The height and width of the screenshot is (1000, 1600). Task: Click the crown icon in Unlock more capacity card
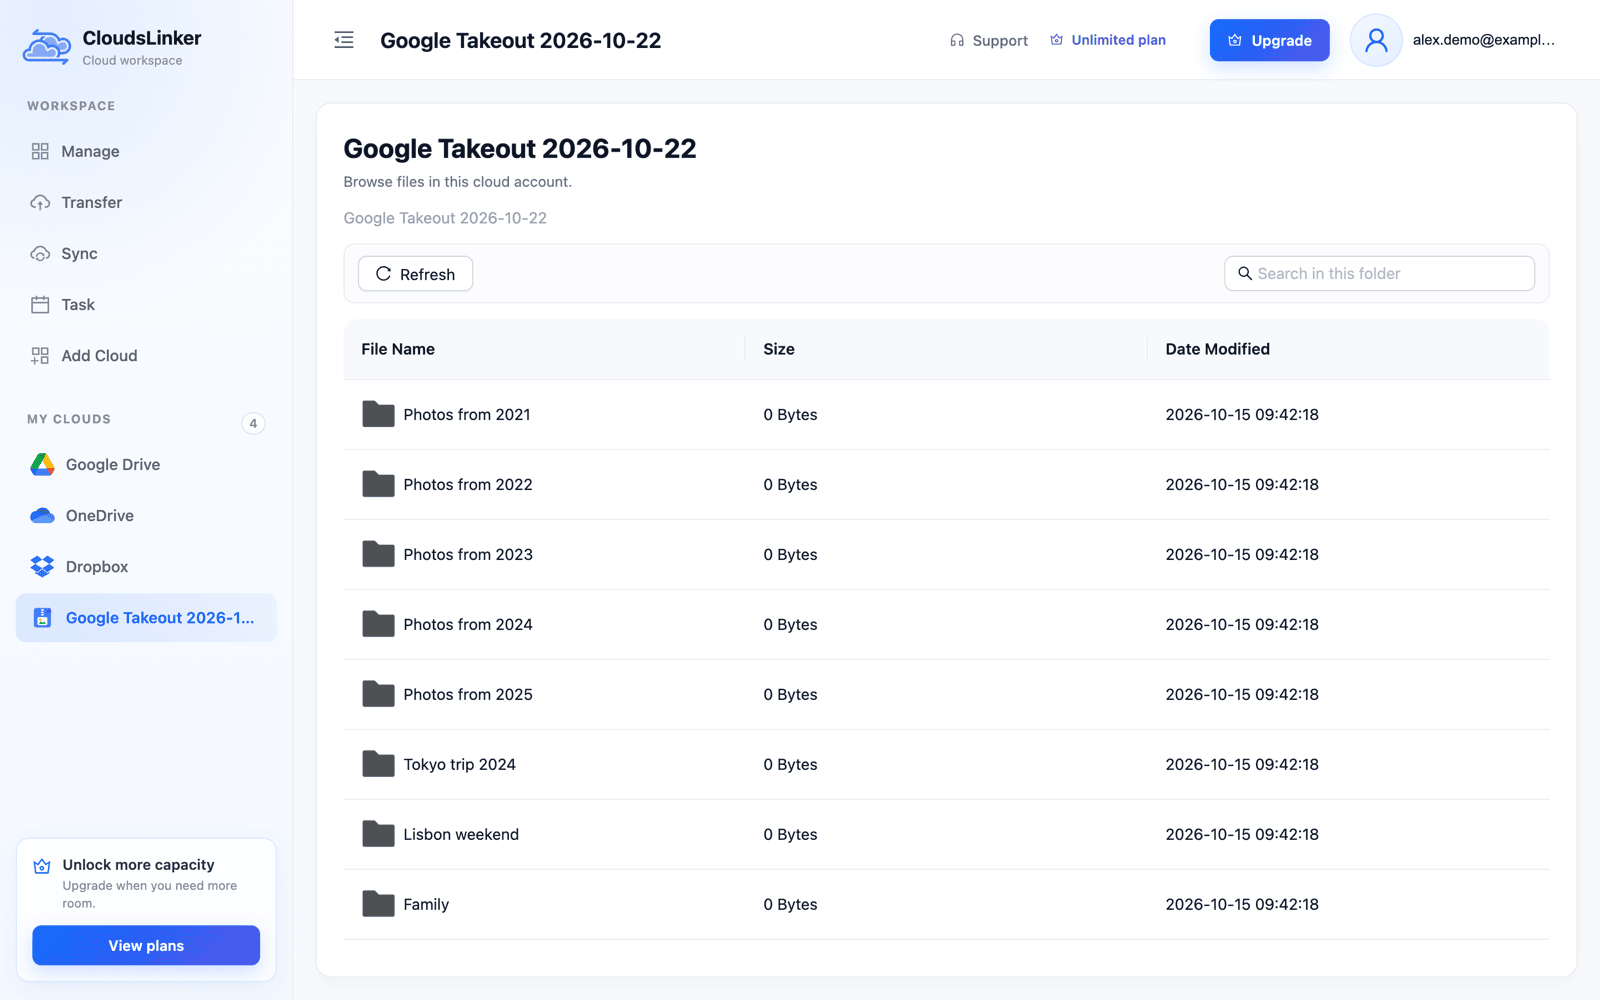(x=42, y=866)
